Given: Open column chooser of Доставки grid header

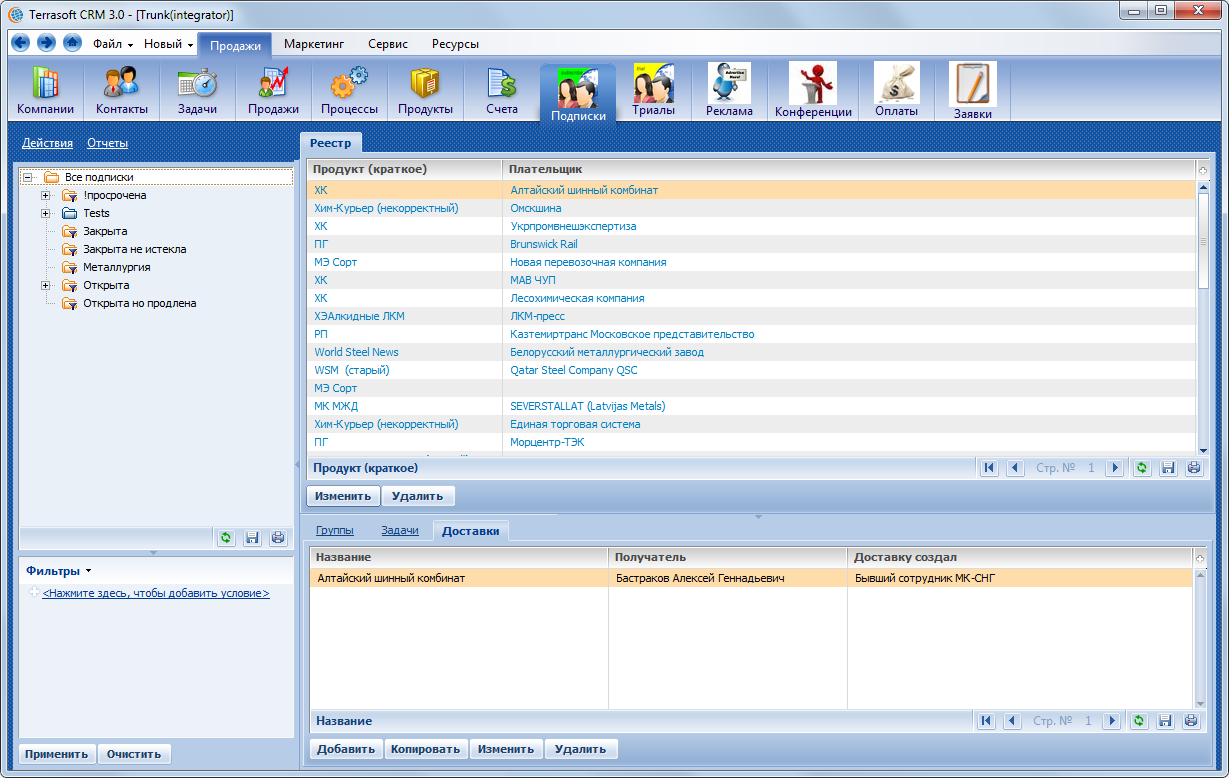Looking at the screenshot, I should pyautogui.click(x=1200, y=557).
